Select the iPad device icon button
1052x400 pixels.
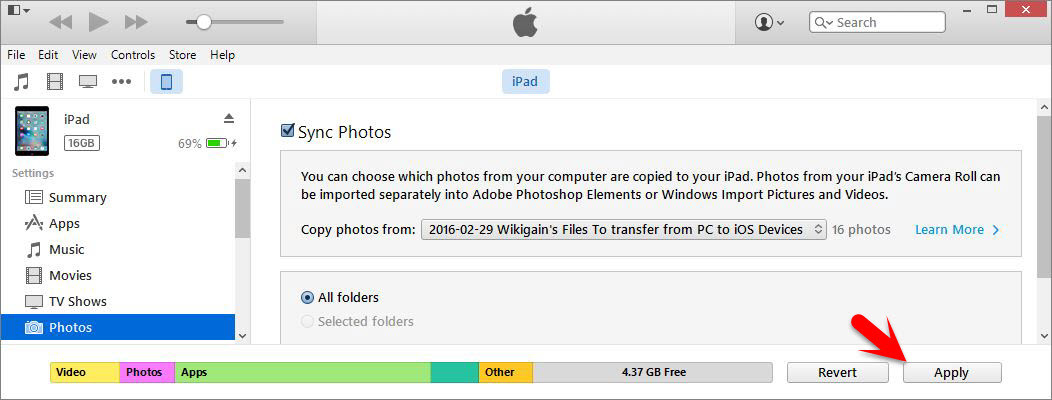166,82
